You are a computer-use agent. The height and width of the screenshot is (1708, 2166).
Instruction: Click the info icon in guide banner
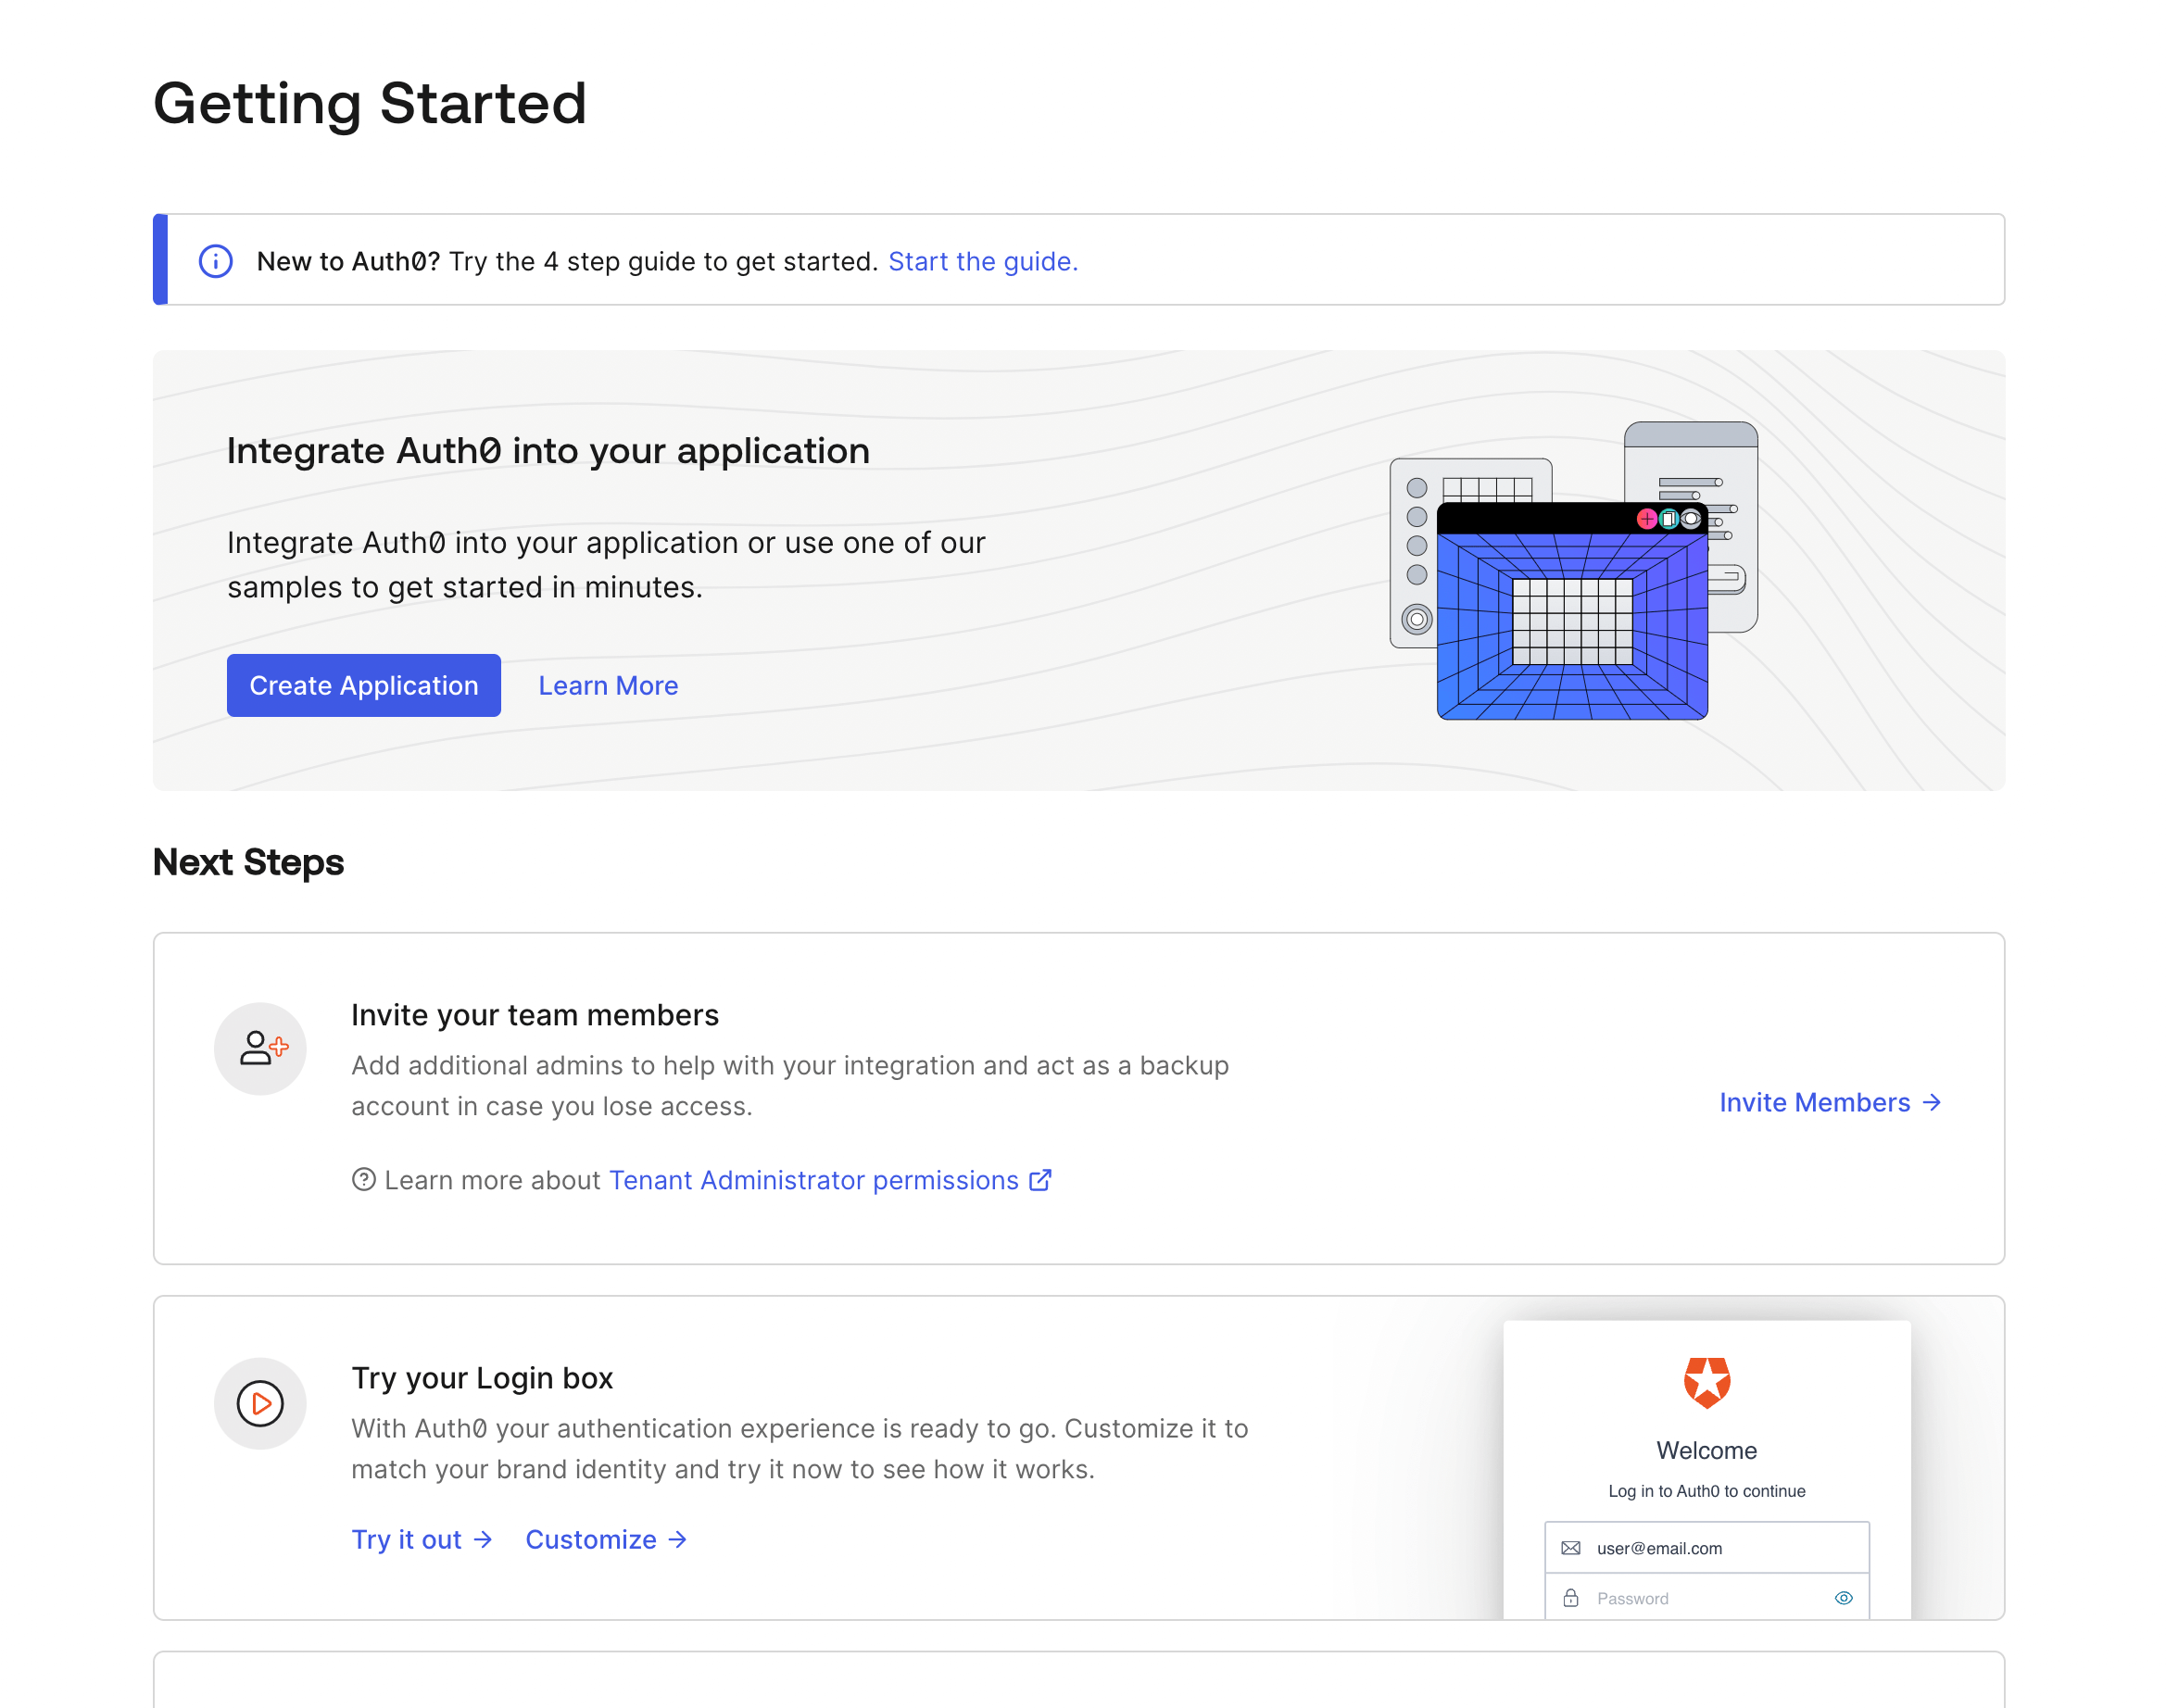coord(216,261)
